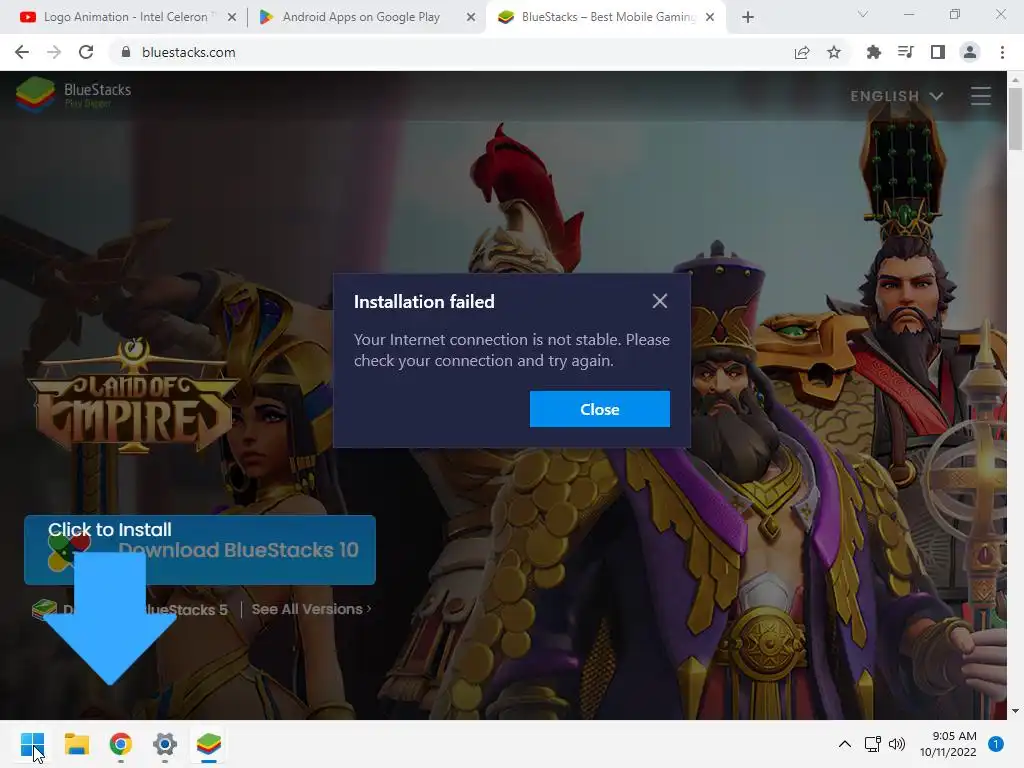This screenshot has height=768, width=1024.
Task: Open the Chrome profile avatar menu
Action: pos(970,52)
